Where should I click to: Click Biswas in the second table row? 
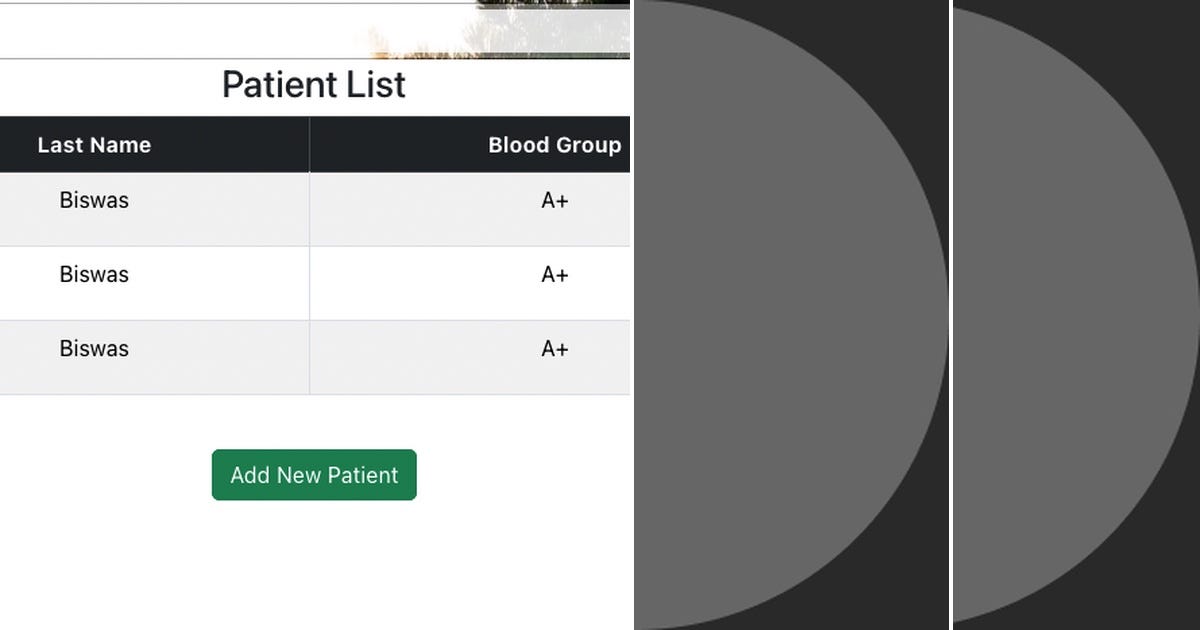94,274
